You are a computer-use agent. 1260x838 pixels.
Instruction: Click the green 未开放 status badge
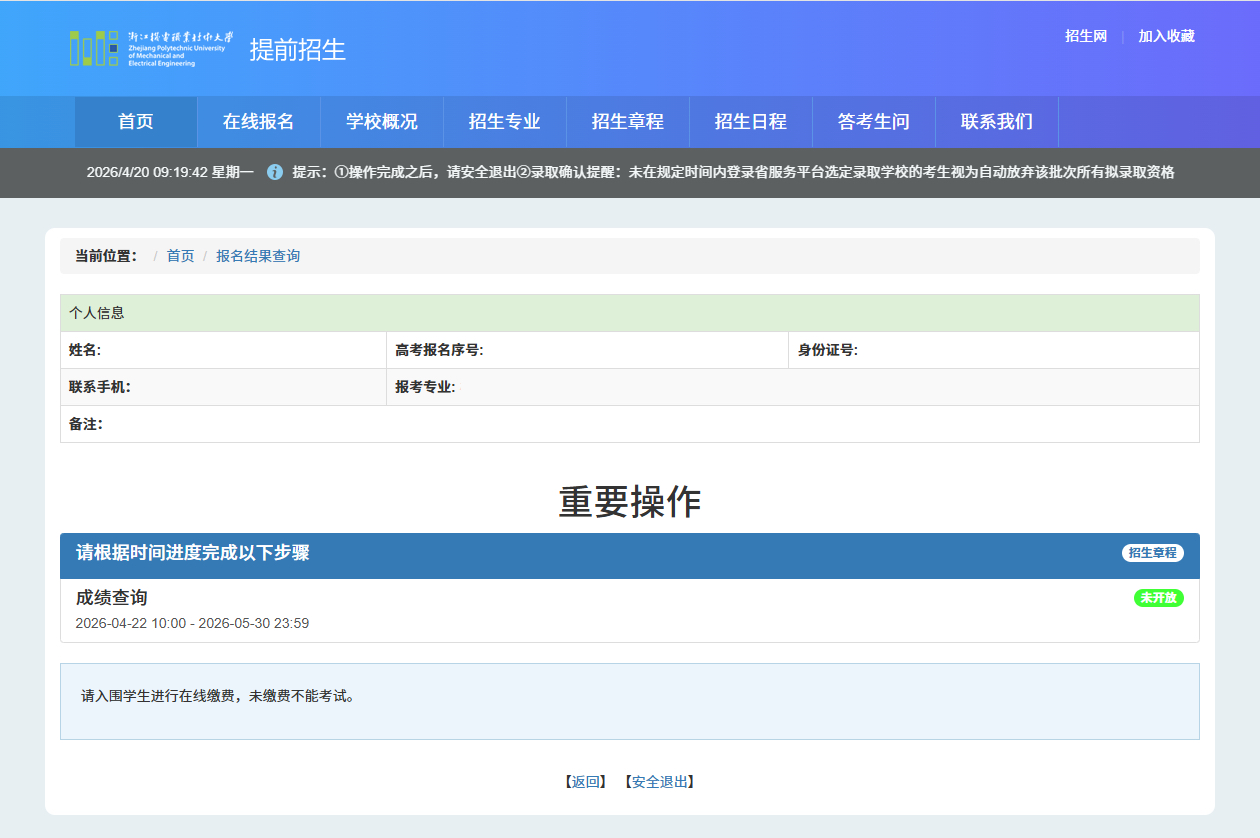tap(1158, 598)
